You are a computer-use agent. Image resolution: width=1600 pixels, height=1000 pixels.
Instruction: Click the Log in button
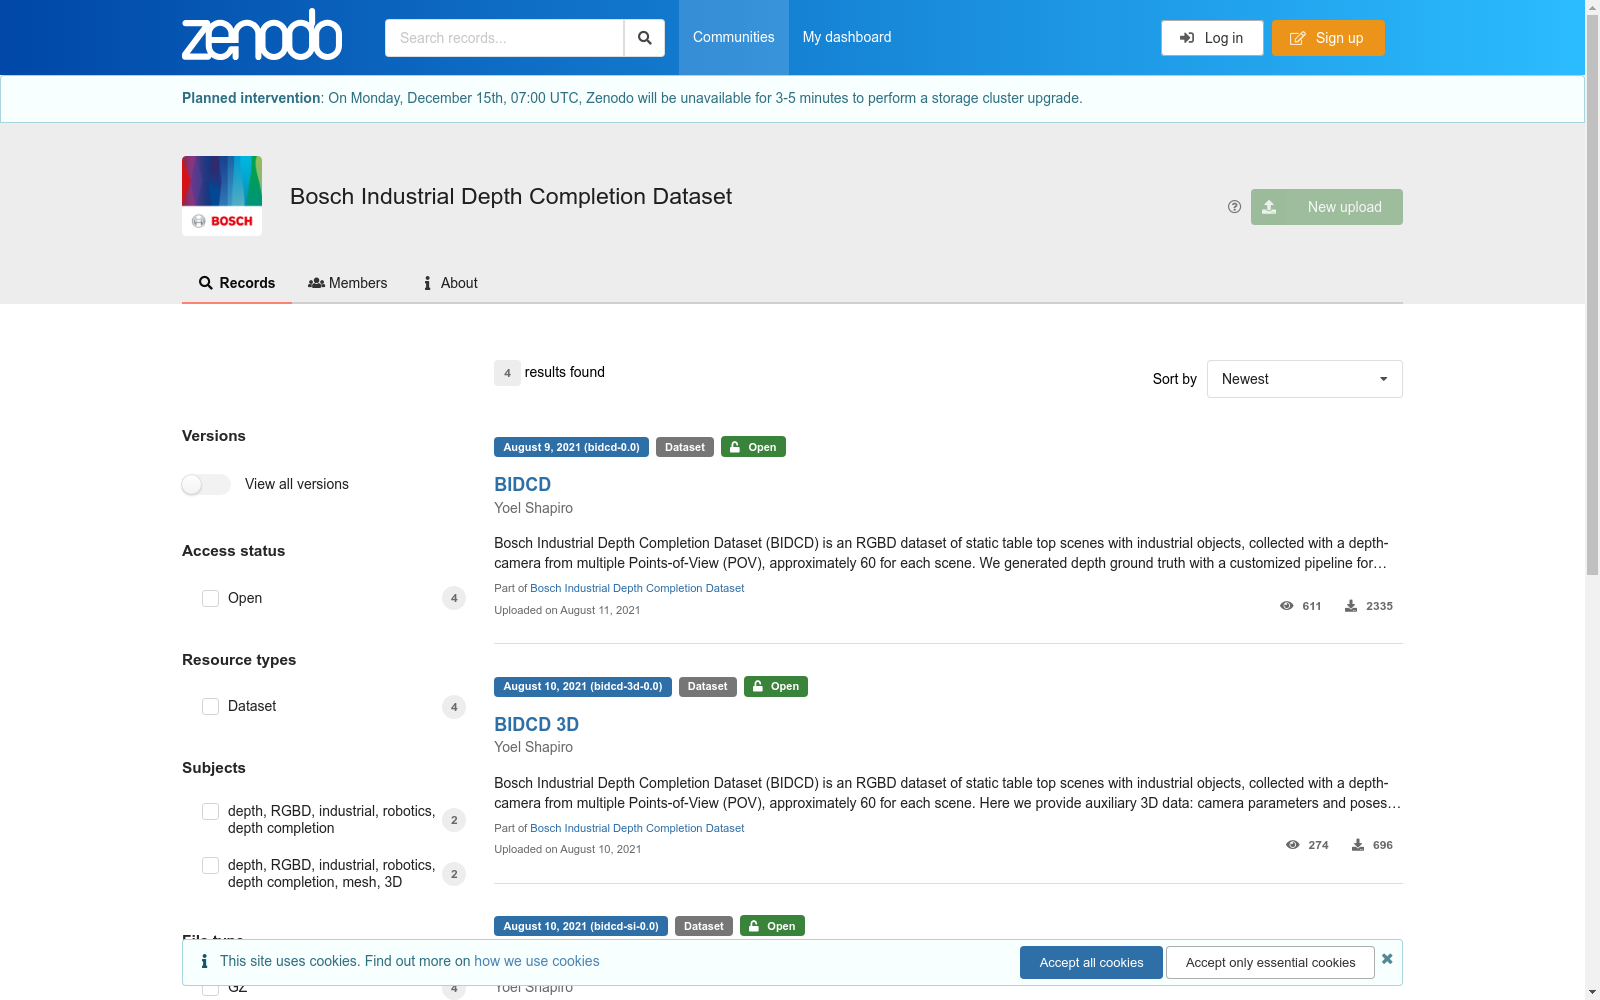click(1212, 38)
